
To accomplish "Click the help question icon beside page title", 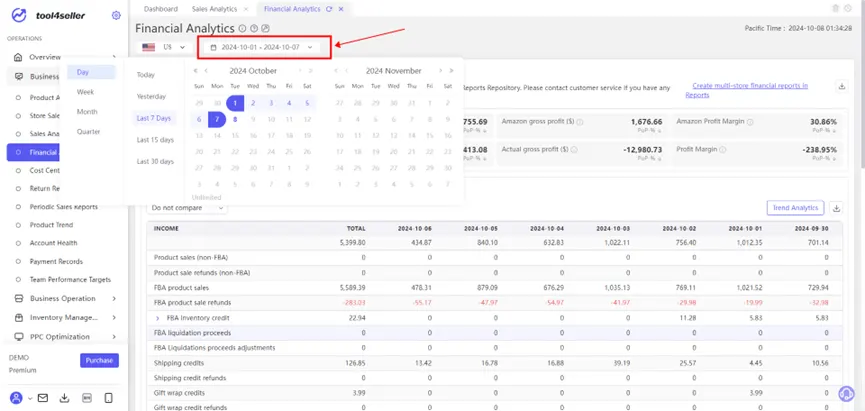I will (x=254, y=29).
